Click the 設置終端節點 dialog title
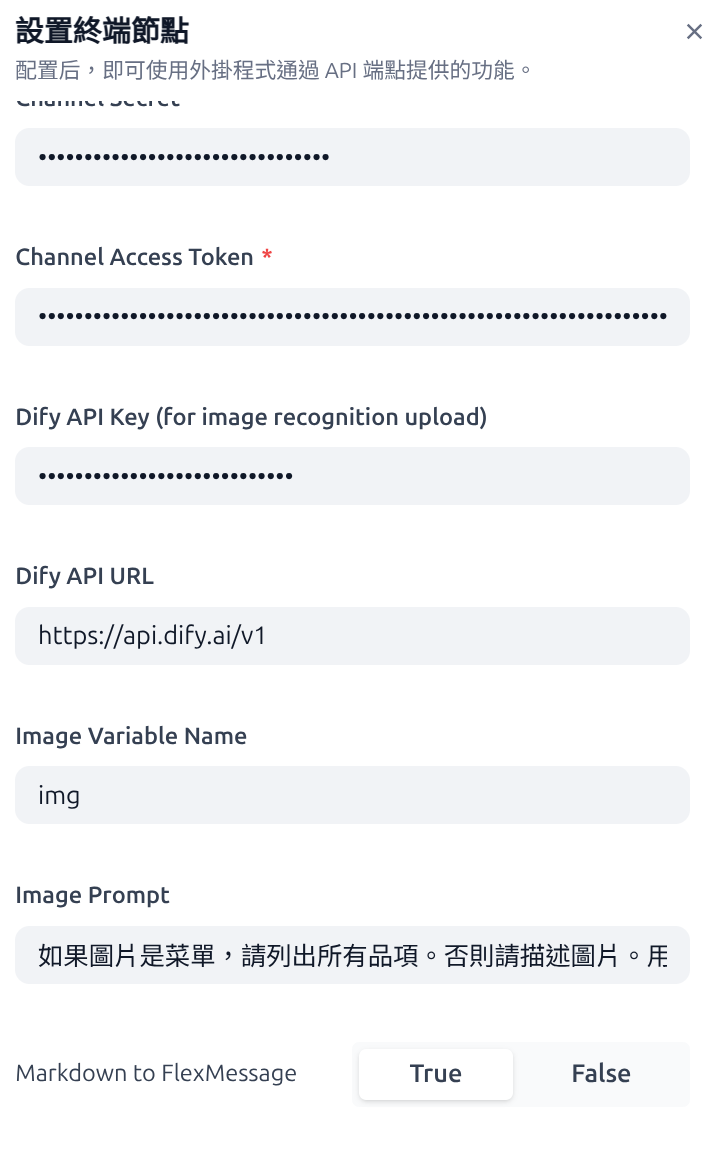This screenshot has height=1157, width=708. pos(103,31)
